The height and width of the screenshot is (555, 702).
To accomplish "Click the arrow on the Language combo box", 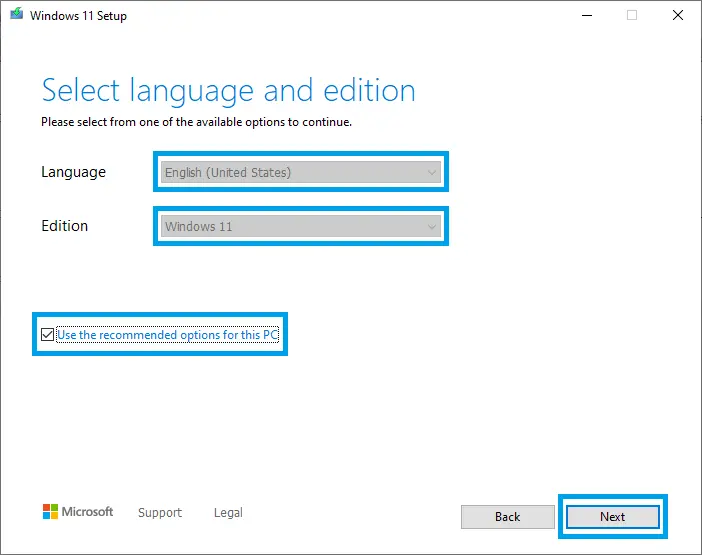I will click(432, 172).
